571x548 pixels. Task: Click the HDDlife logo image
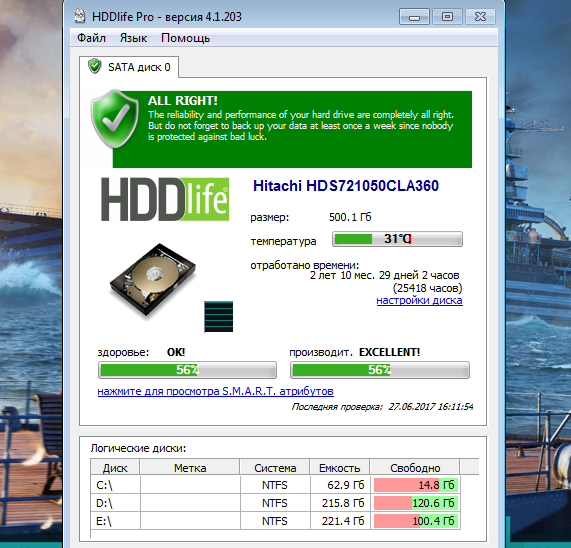[165, 199]
